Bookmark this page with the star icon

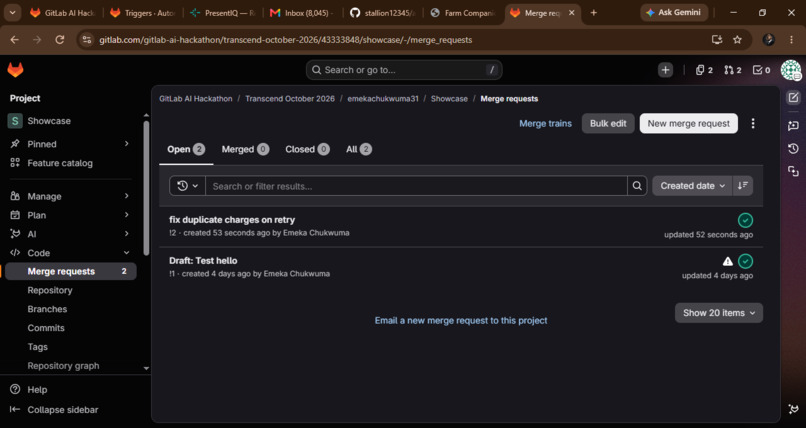point(738,40)
